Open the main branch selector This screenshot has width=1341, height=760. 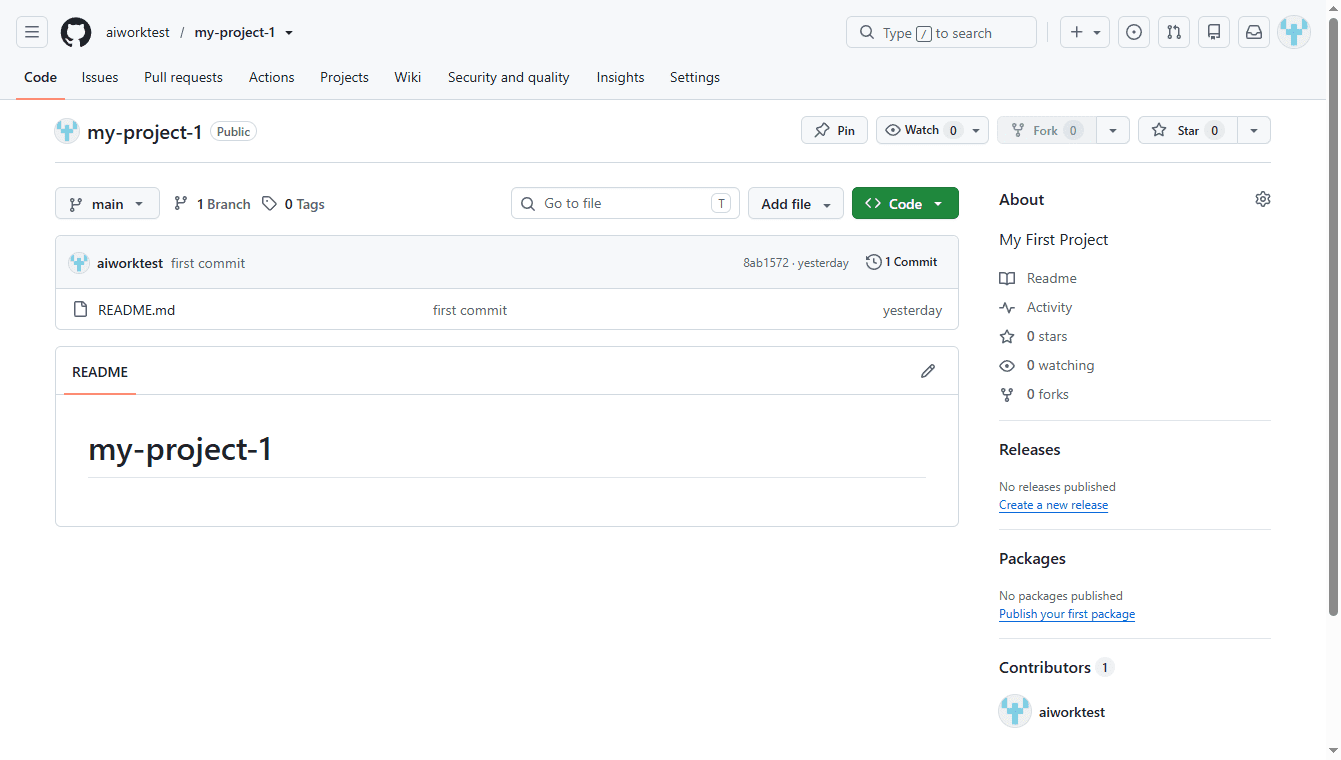click(107, 203)
